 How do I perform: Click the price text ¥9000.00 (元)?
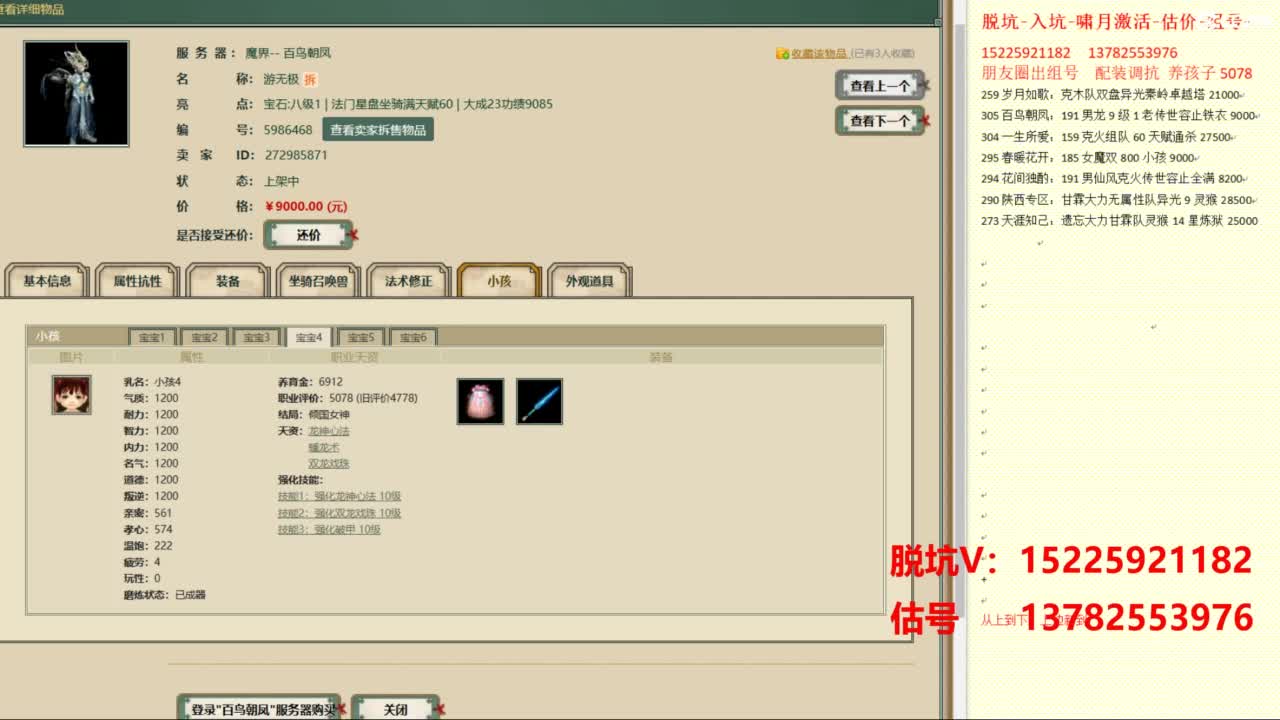[x=305, y=206]
